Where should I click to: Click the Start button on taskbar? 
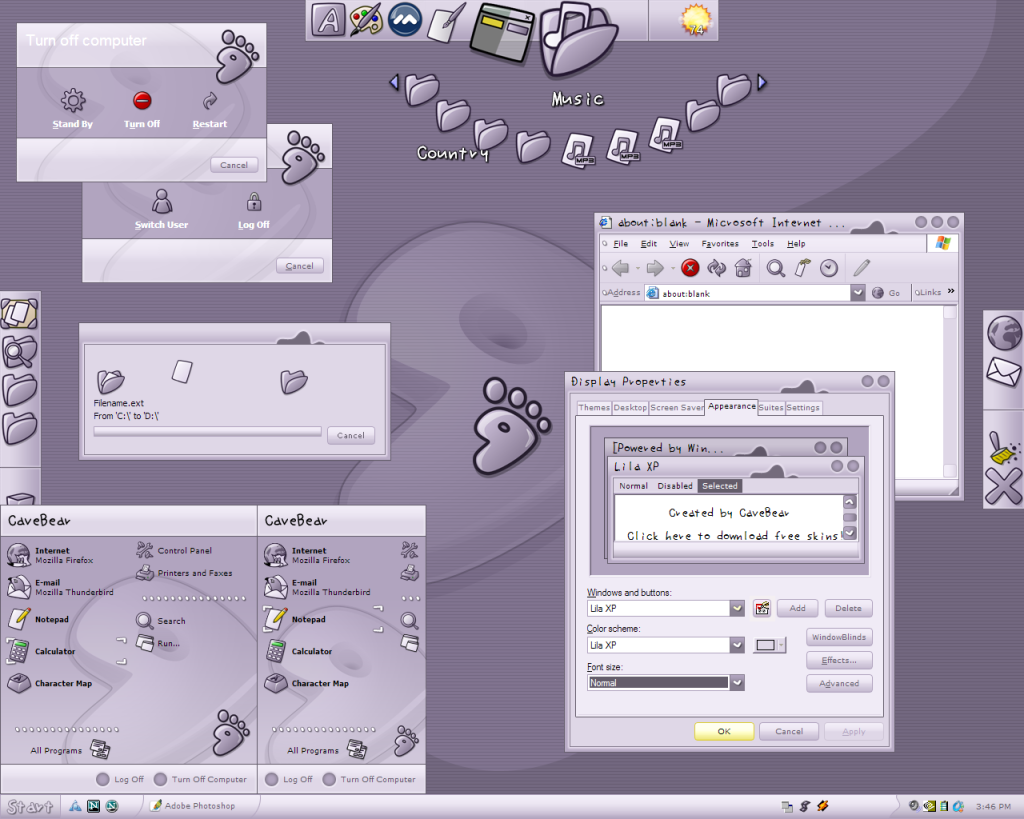point(29,806)
